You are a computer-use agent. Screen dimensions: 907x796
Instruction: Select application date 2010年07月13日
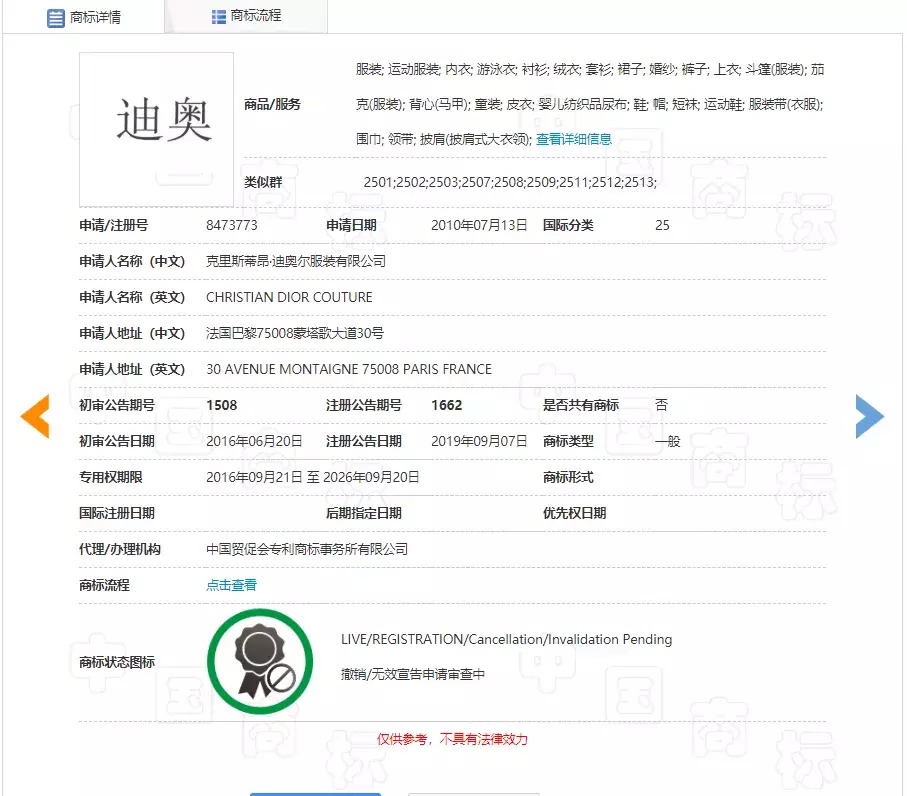tap(479, 225)
